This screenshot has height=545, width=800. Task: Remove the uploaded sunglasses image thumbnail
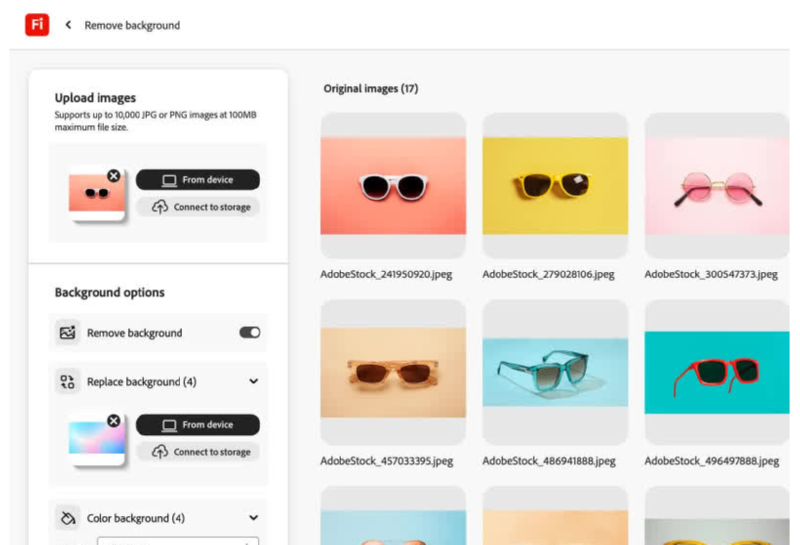coord(113,176)
